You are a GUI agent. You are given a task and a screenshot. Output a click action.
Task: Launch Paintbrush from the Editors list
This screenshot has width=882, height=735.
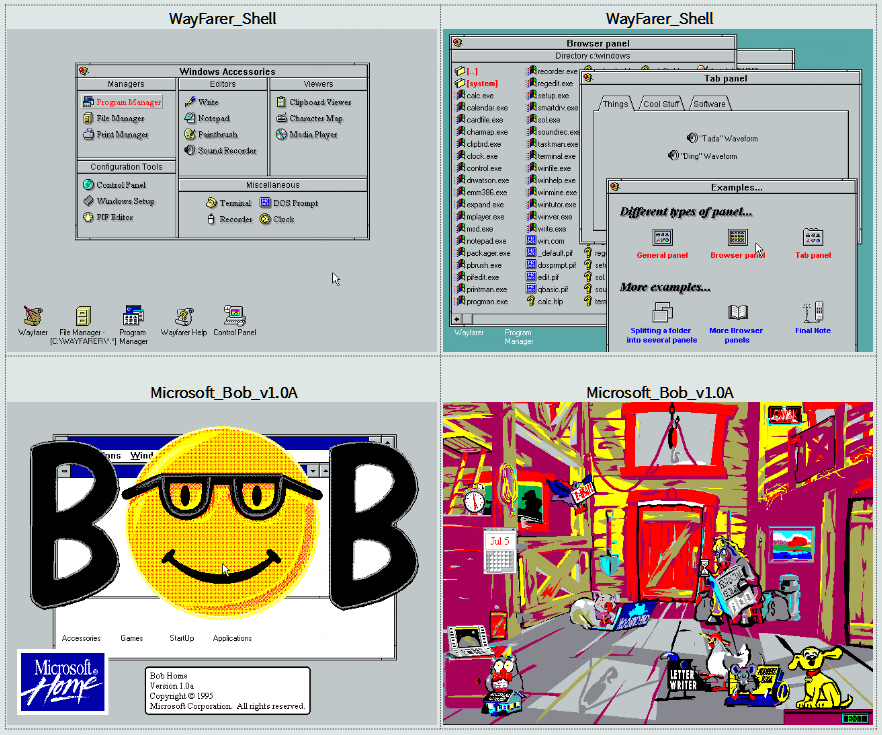(211, 134)
